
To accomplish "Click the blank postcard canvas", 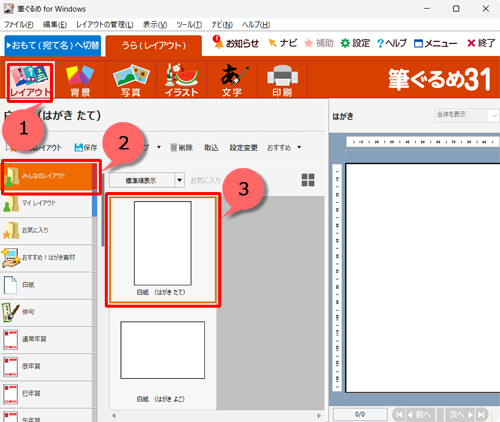I will (x=422, y=278).
